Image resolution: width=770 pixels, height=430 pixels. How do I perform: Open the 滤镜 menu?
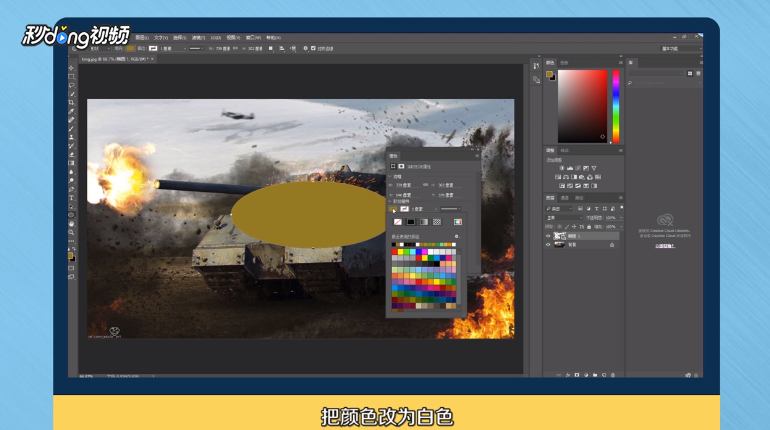(x=198, y=38)
